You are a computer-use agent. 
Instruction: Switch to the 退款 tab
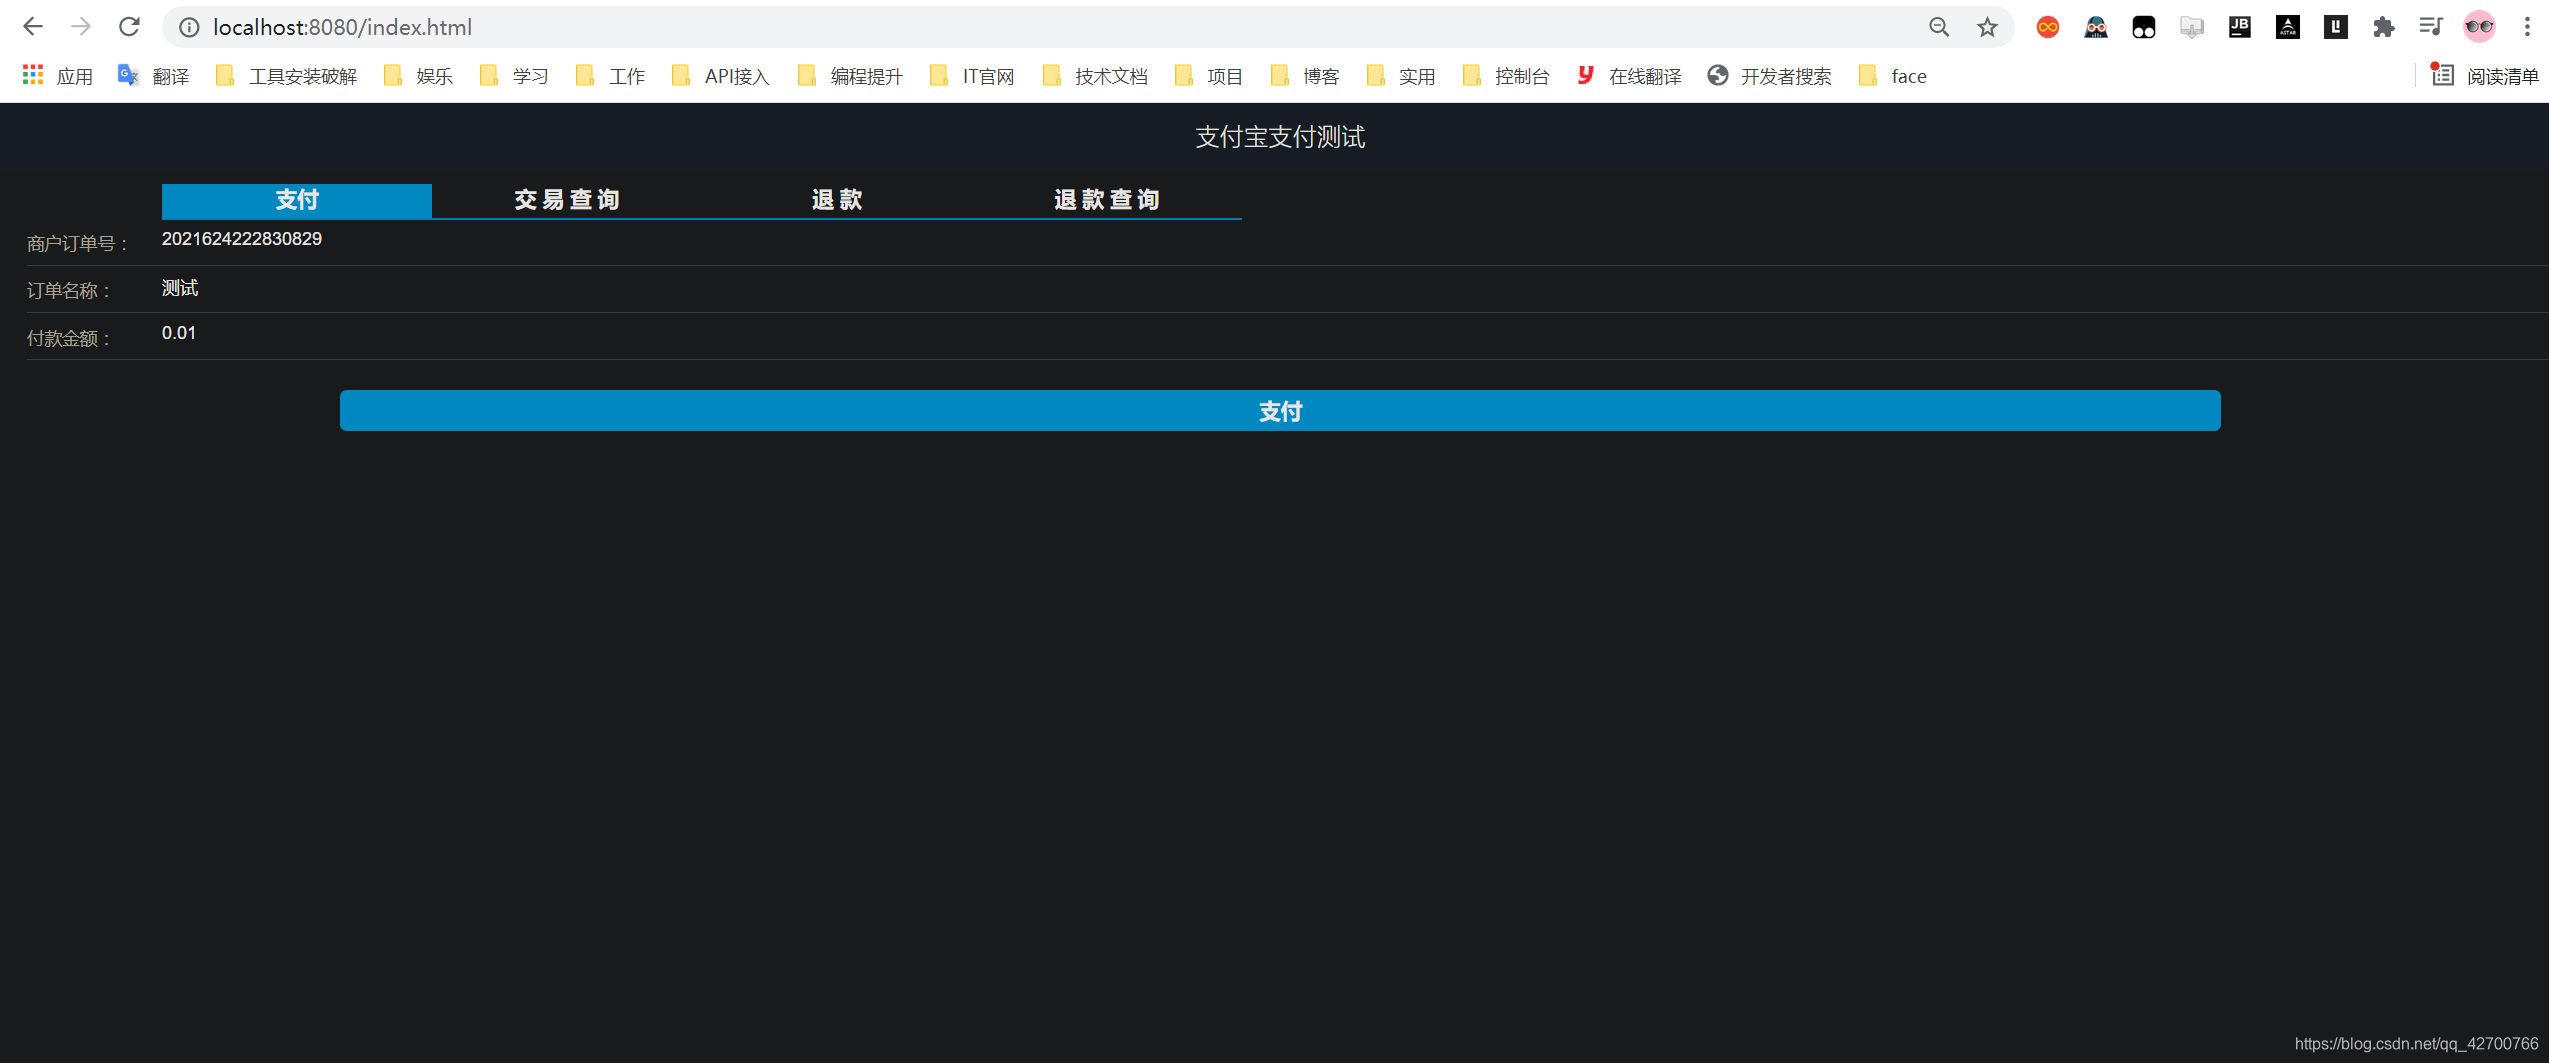tap(837, 200)
